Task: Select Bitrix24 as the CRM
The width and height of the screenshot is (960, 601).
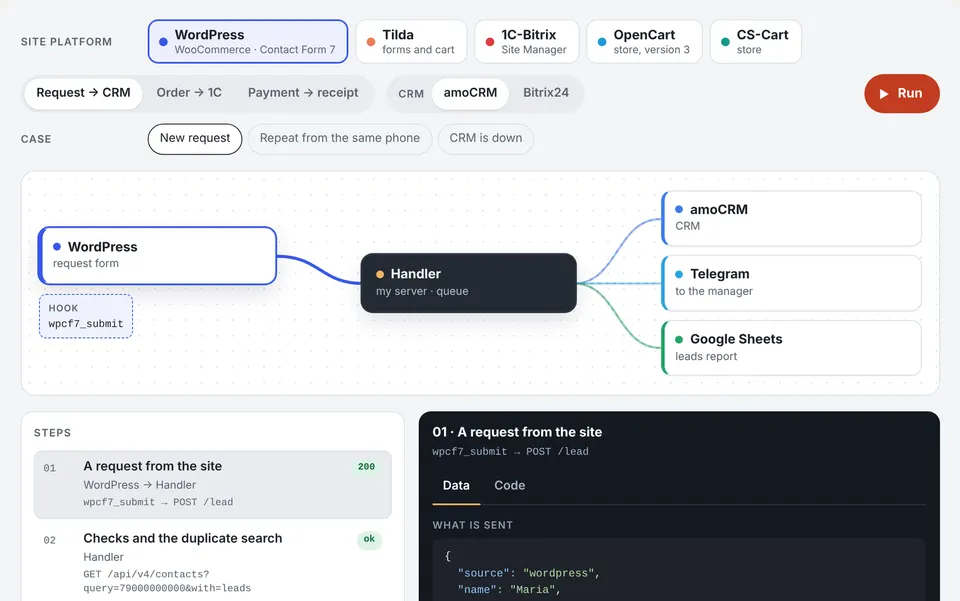Action: click(546, 93)
